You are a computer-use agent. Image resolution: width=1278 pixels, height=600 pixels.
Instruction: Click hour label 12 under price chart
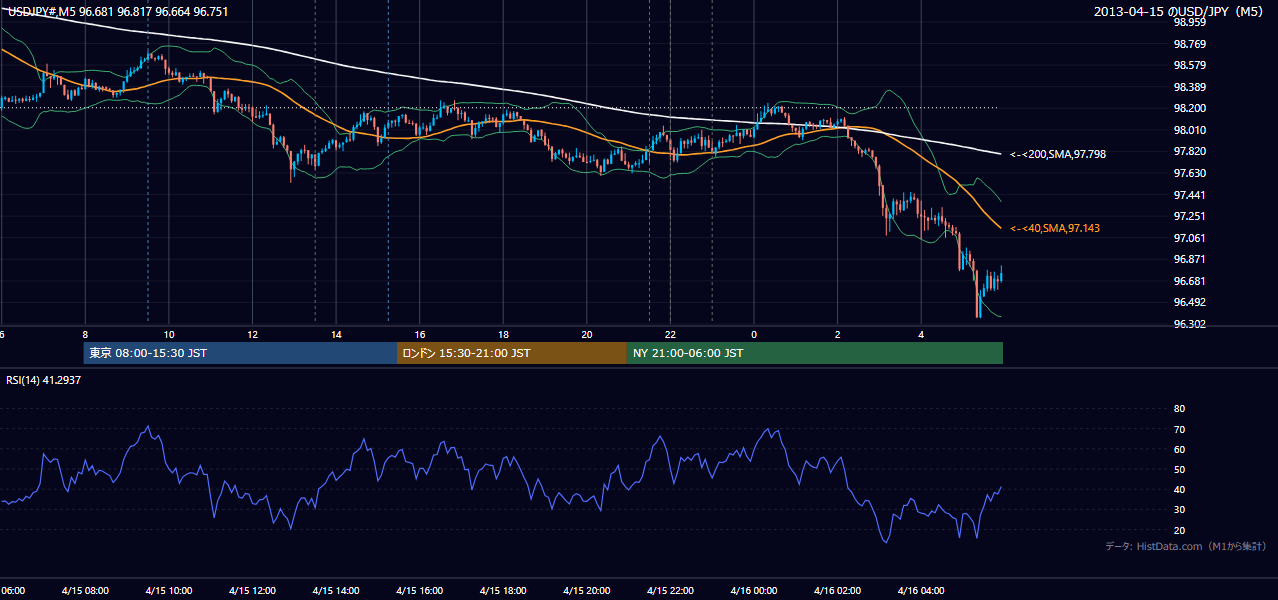coord(252,334)
